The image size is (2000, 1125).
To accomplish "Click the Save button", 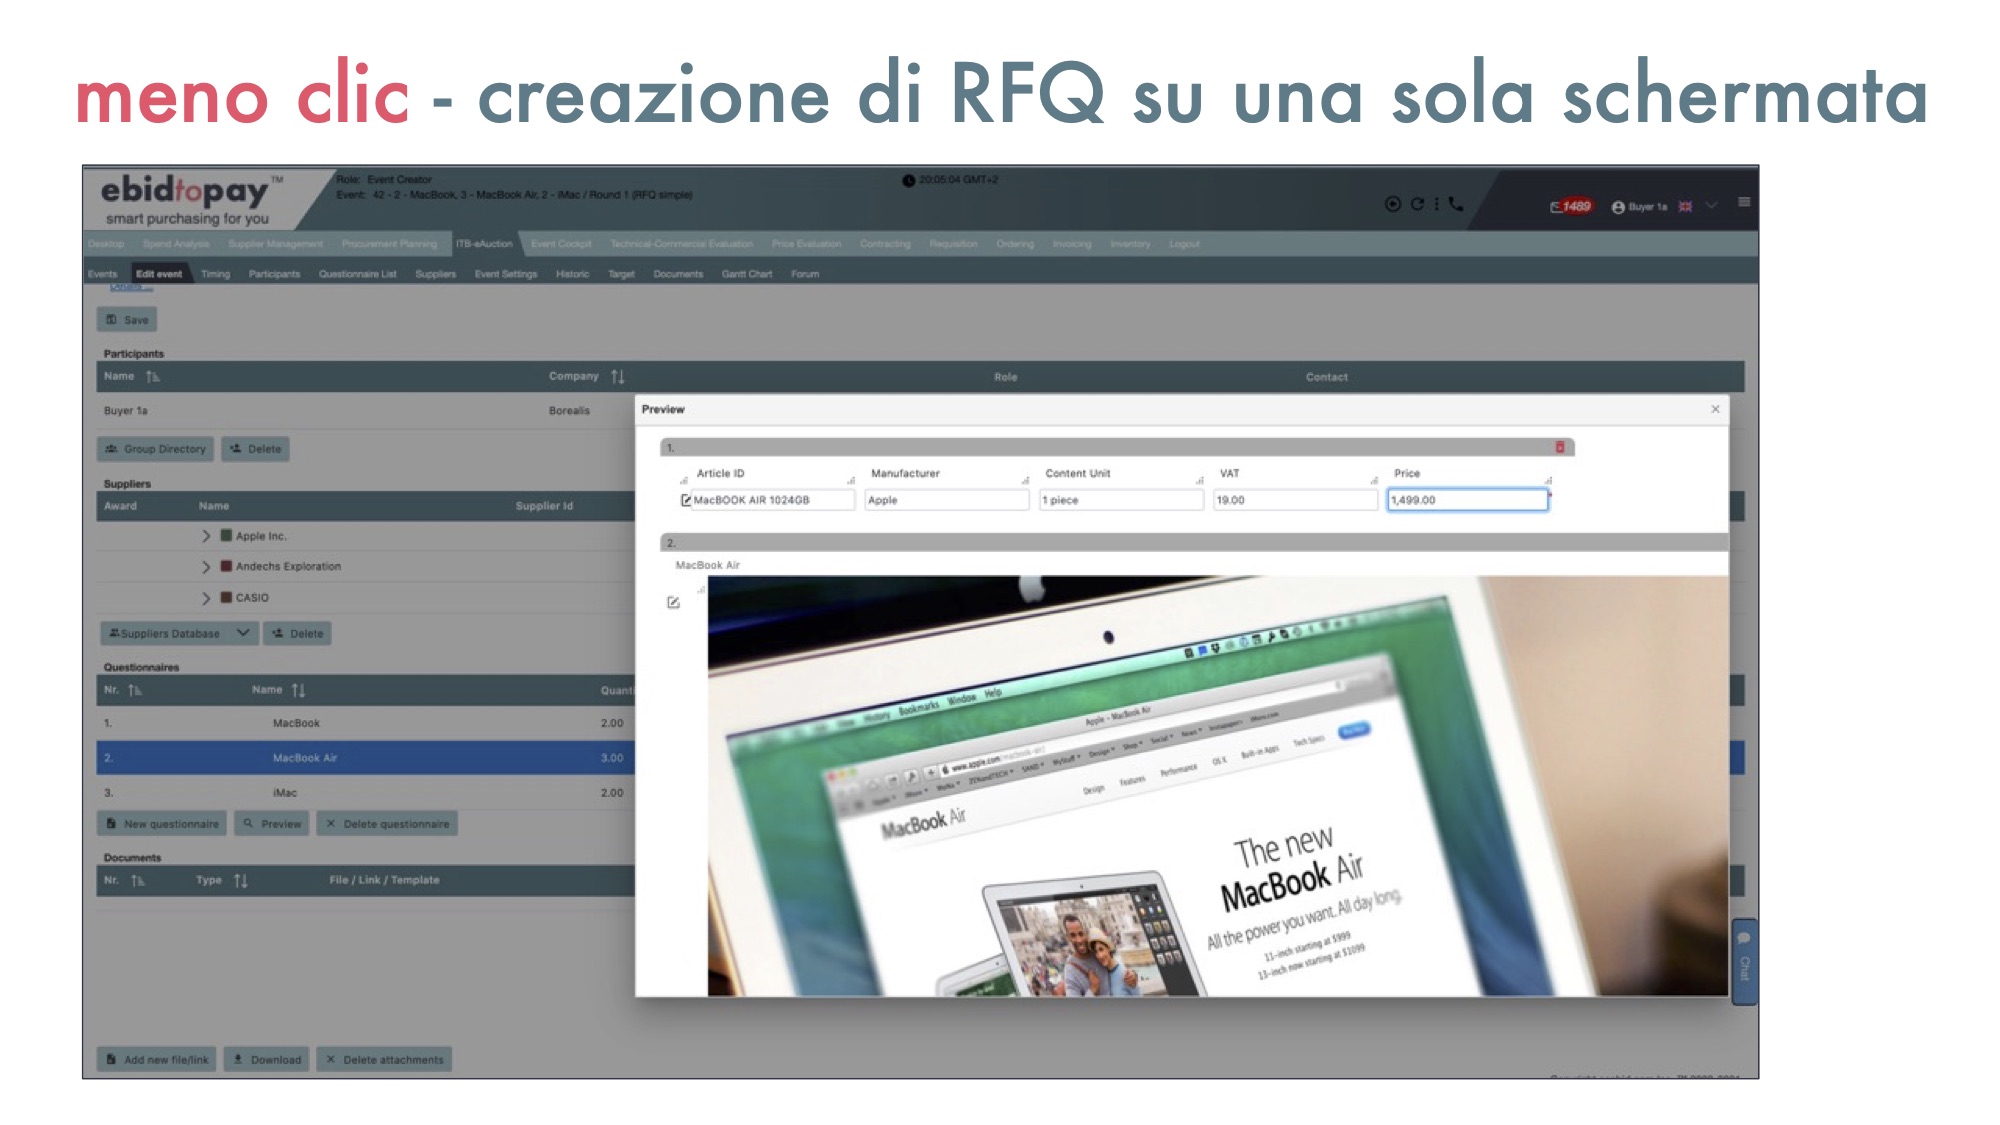I will [x=127, y=320].
